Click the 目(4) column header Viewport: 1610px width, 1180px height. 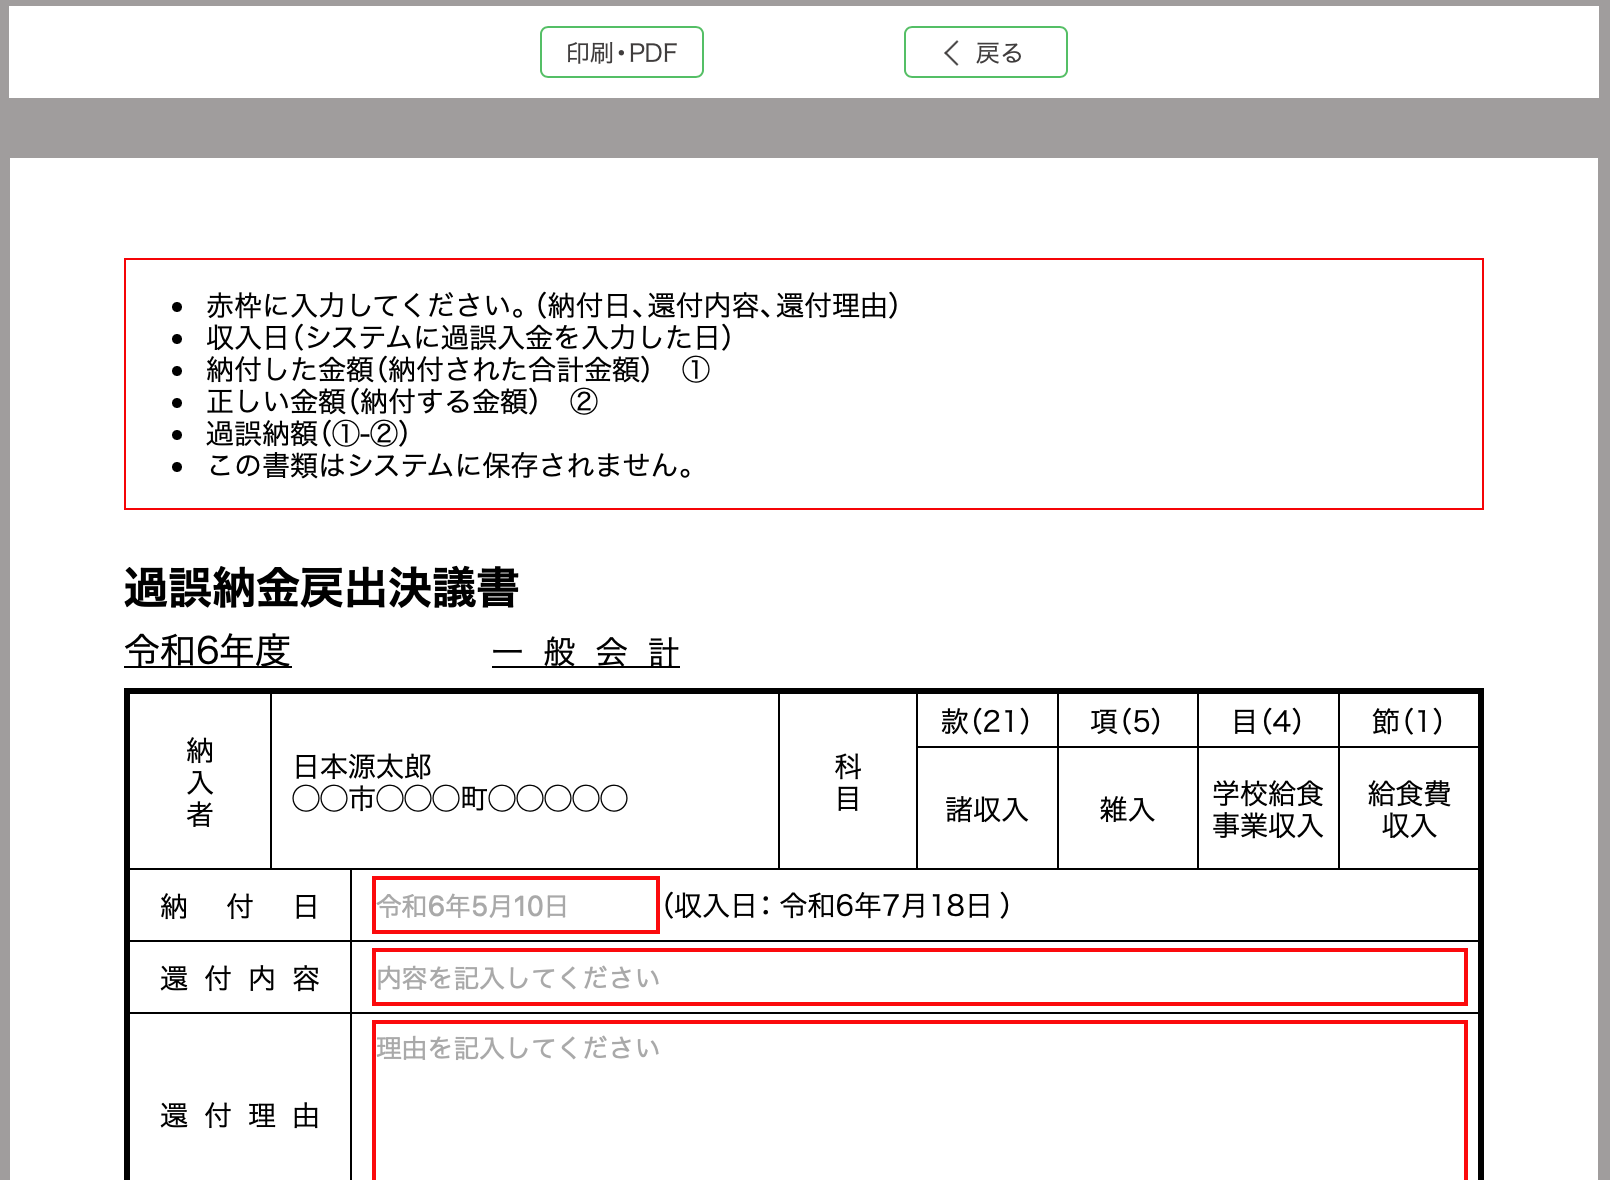pos(1267,721)
